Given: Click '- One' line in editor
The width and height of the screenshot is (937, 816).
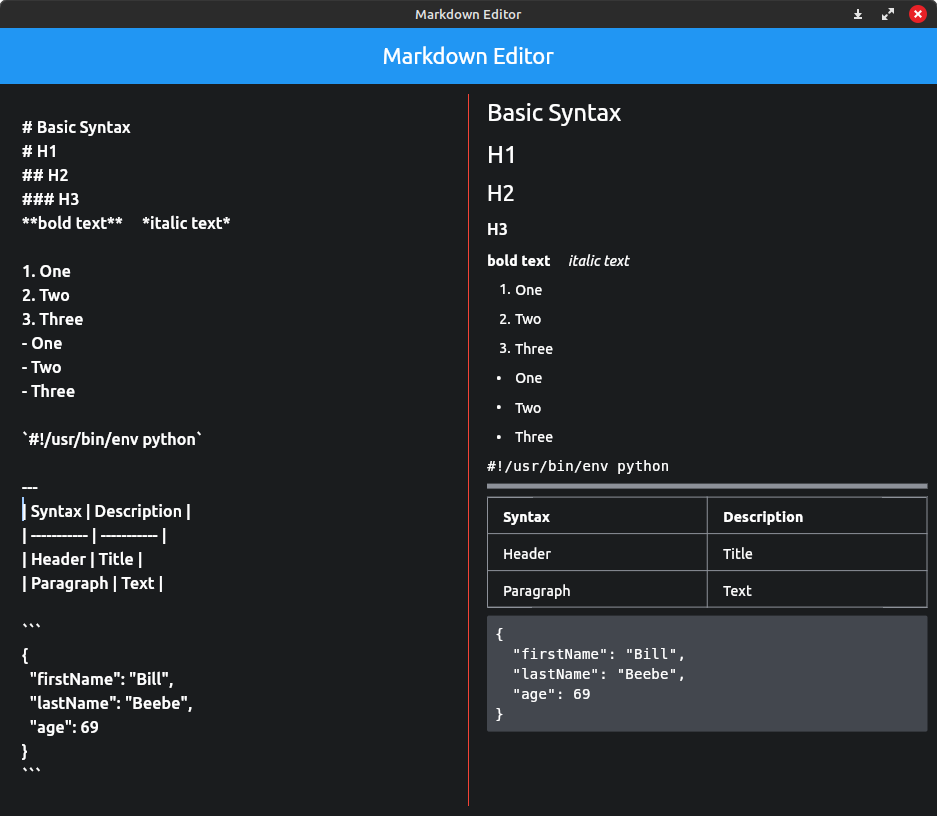Looking at the screenshot, I should pyautogui.click(x=42, y=343).
